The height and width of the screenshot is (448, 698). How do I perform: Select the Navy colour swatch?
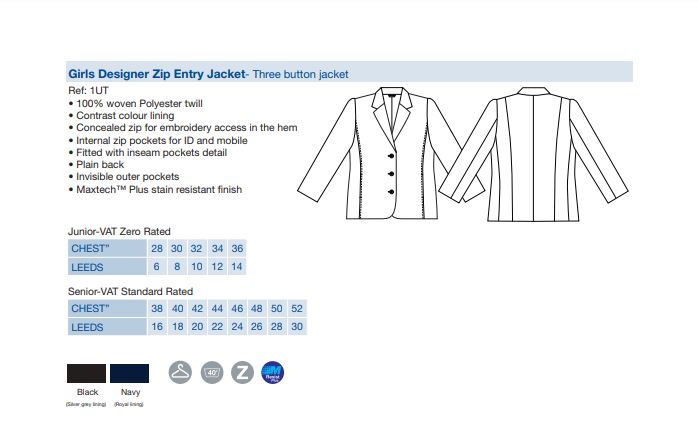point(130,373)
